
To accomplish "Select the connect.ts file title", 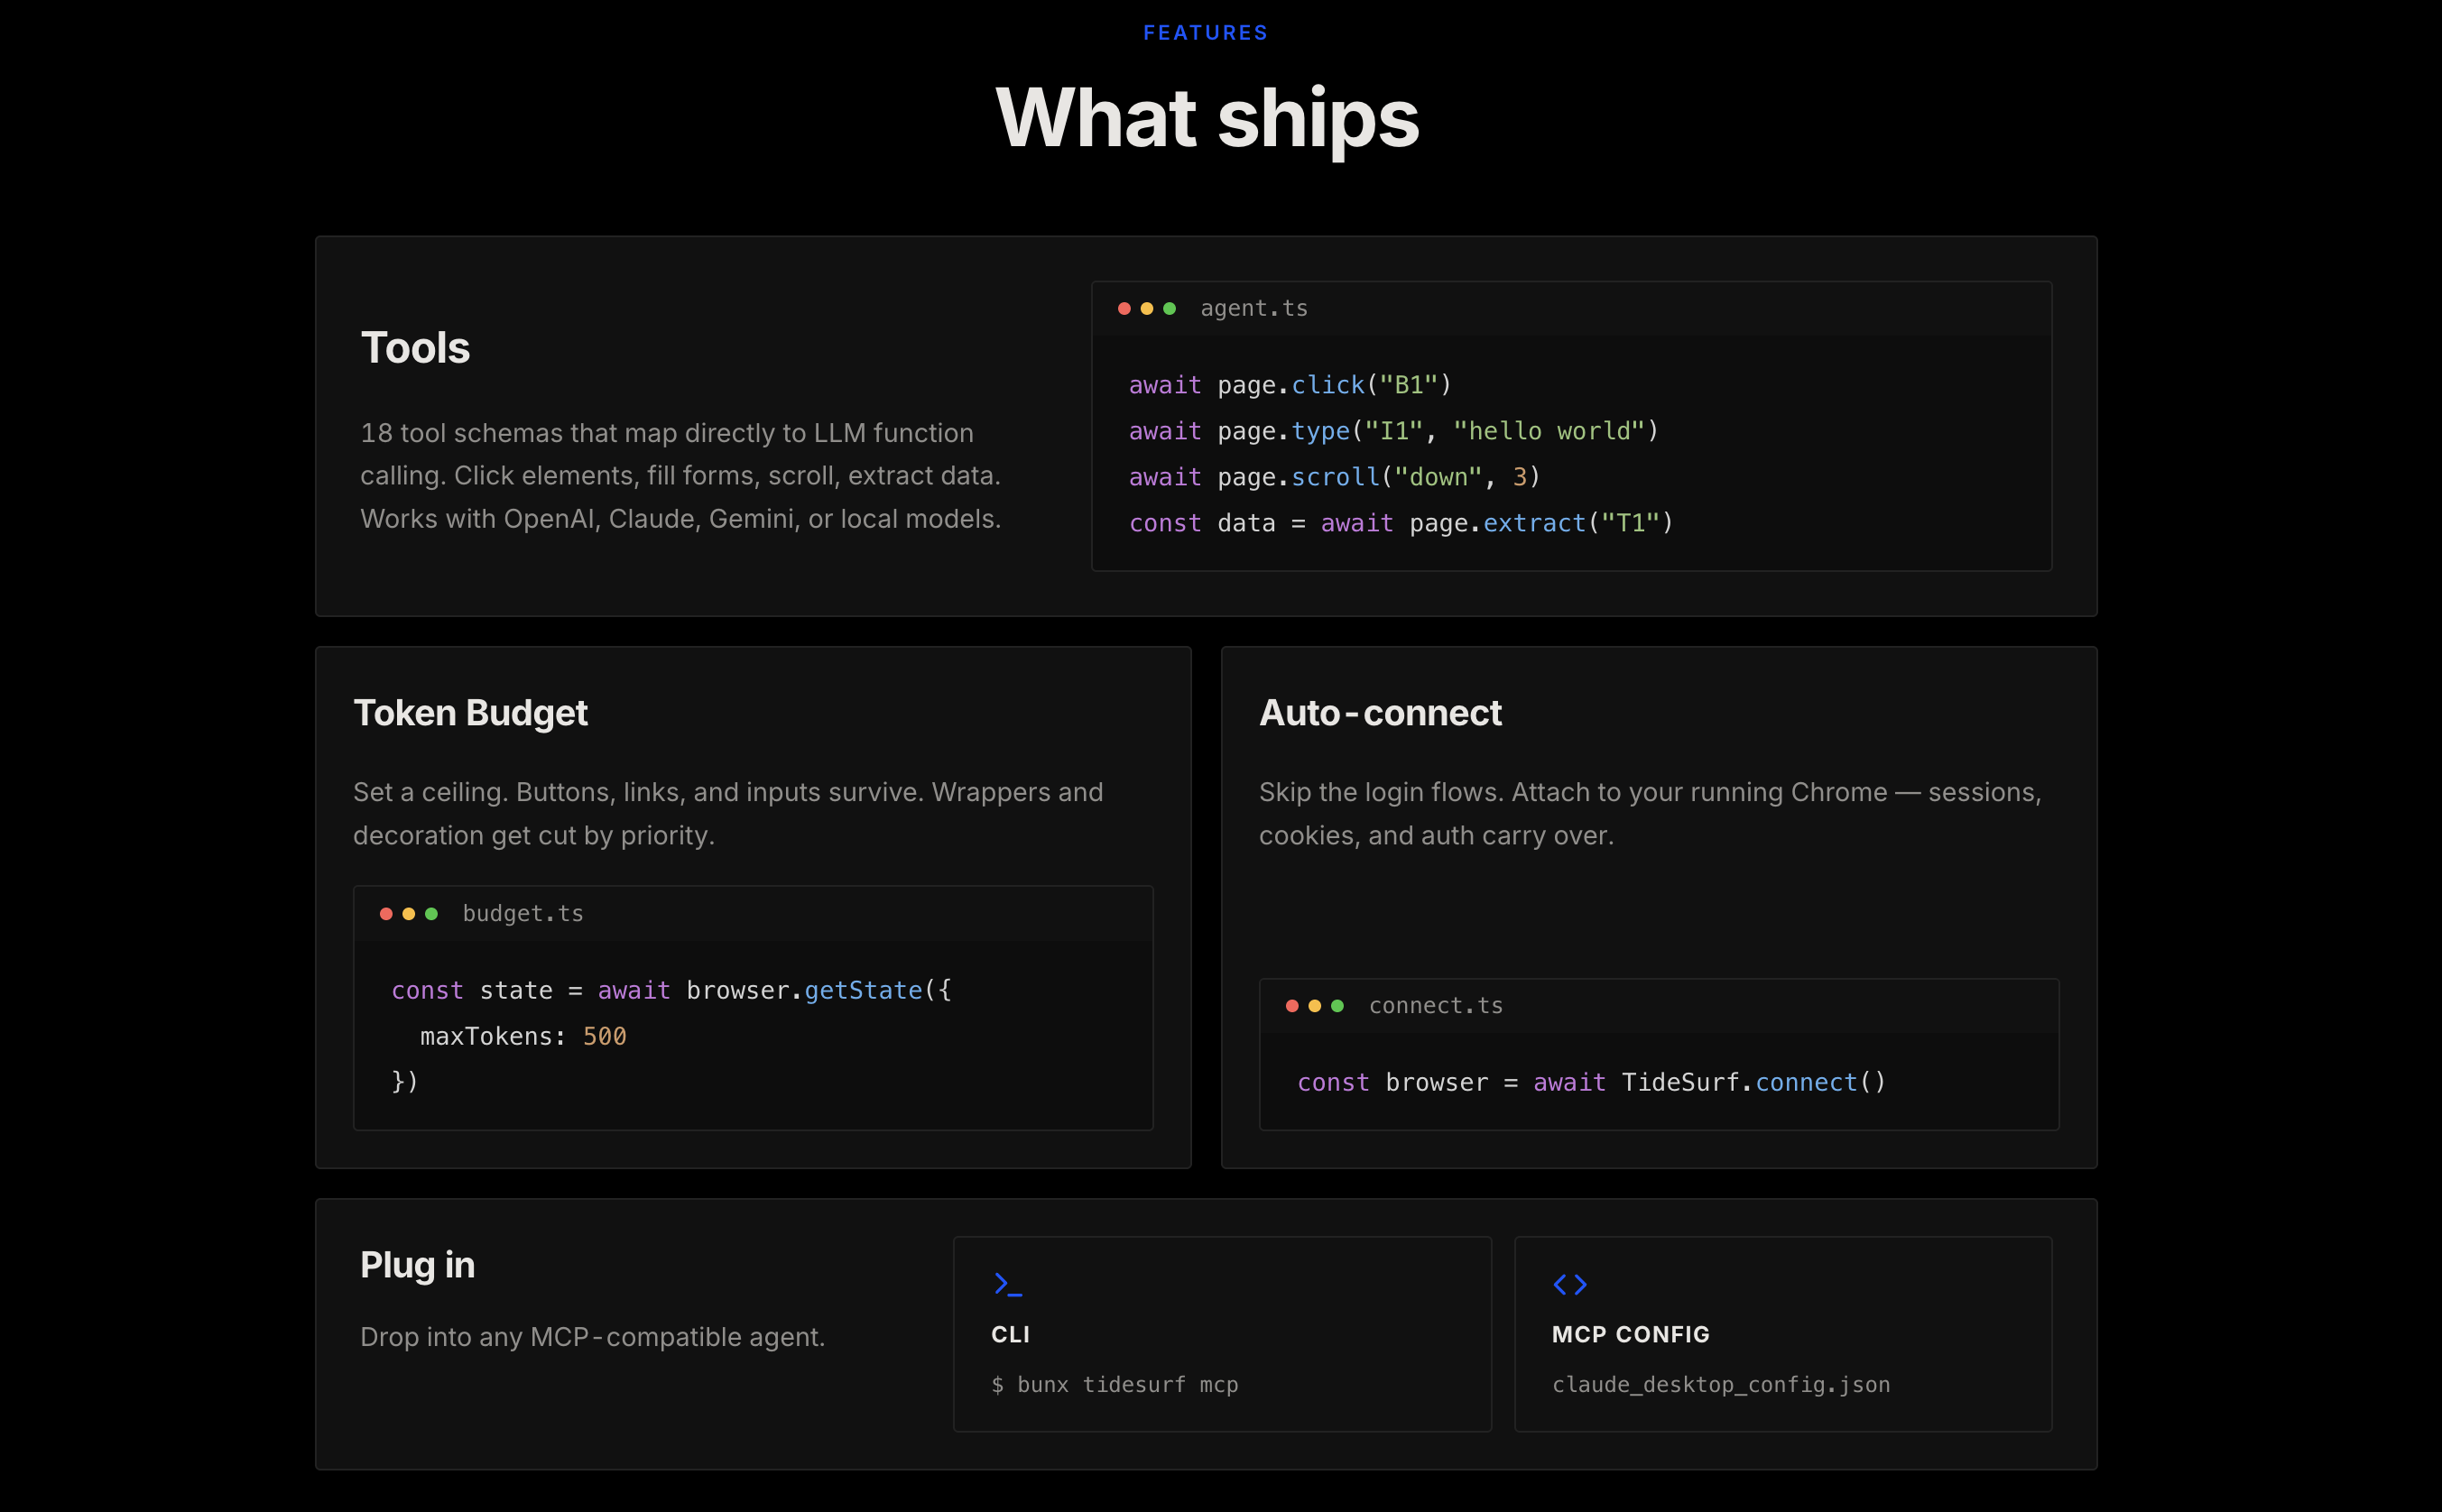I will click(1435, 1006).
